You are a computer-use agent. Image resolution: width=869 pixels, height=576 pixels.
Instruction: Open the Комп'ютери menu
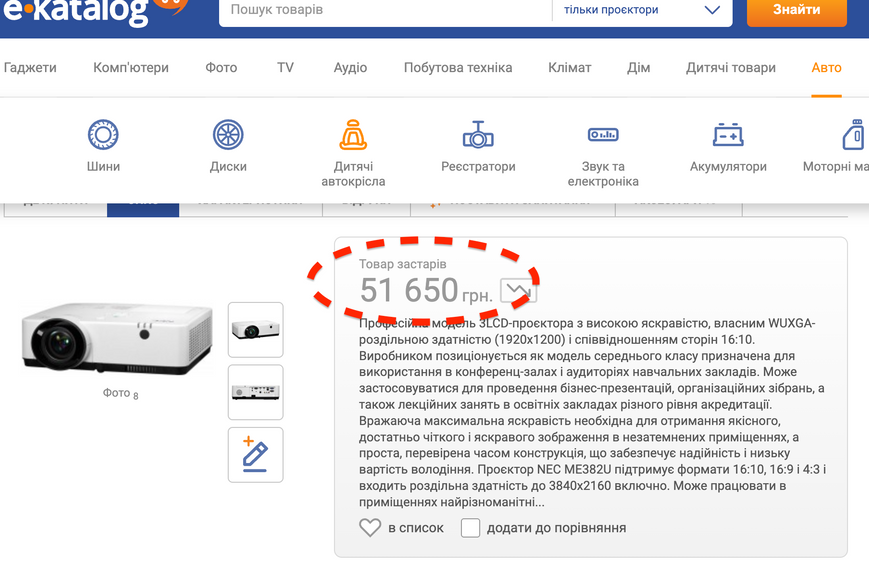point(131,68)
